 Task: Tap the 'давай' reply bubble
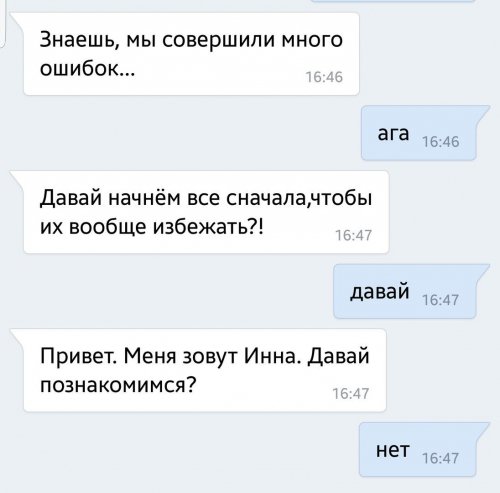click(405, 291)
